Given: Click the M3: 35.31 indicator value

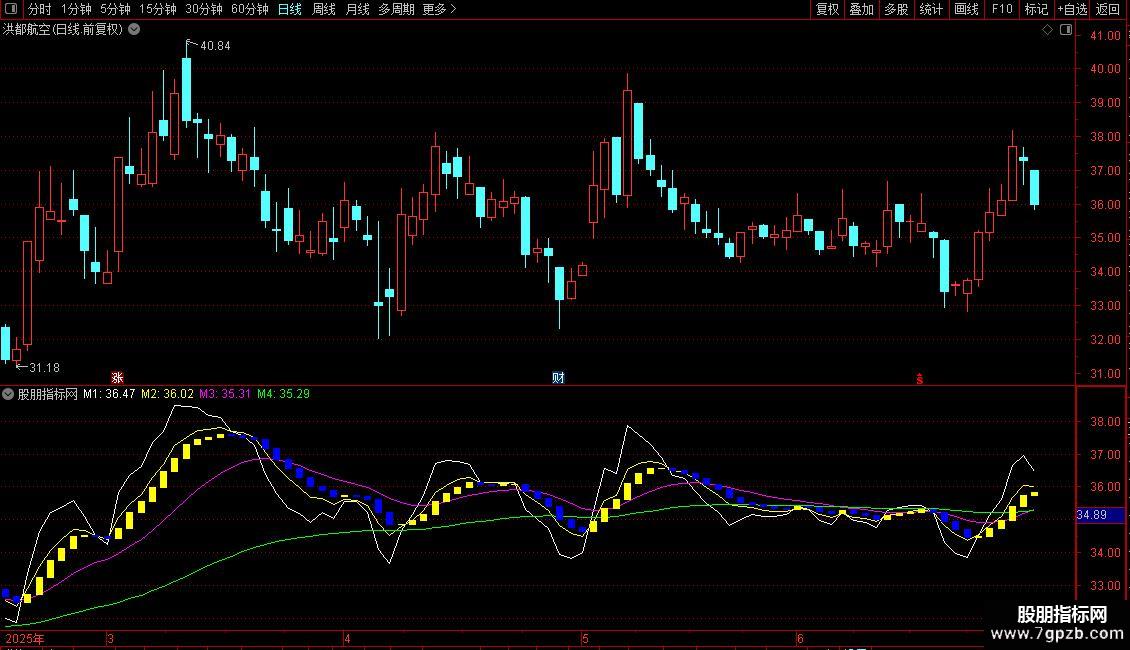Looking at the screenshot, I should point(225,394).
